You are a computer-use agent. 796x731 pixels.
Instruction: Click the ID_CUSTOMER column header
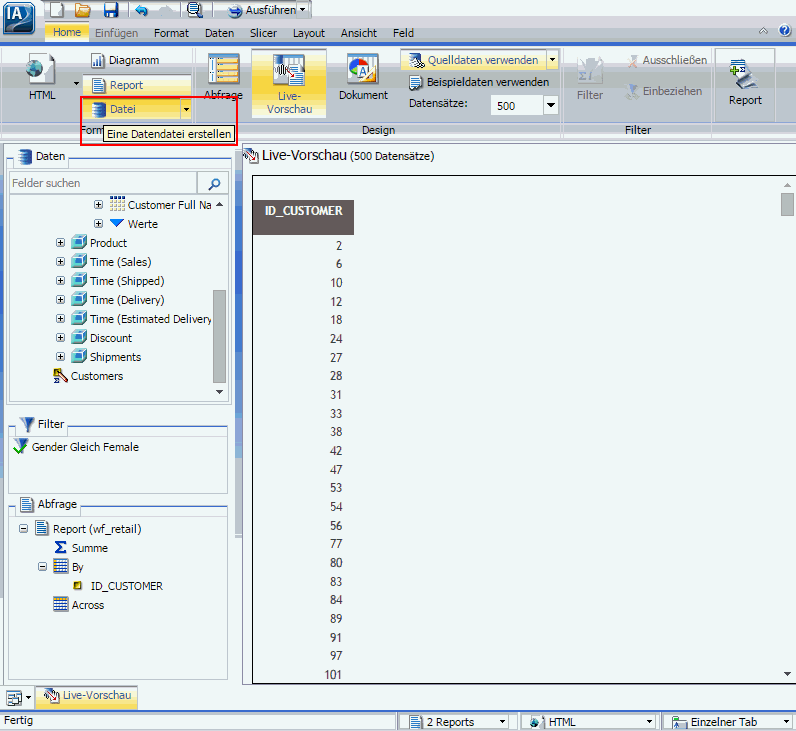point(303,217)
